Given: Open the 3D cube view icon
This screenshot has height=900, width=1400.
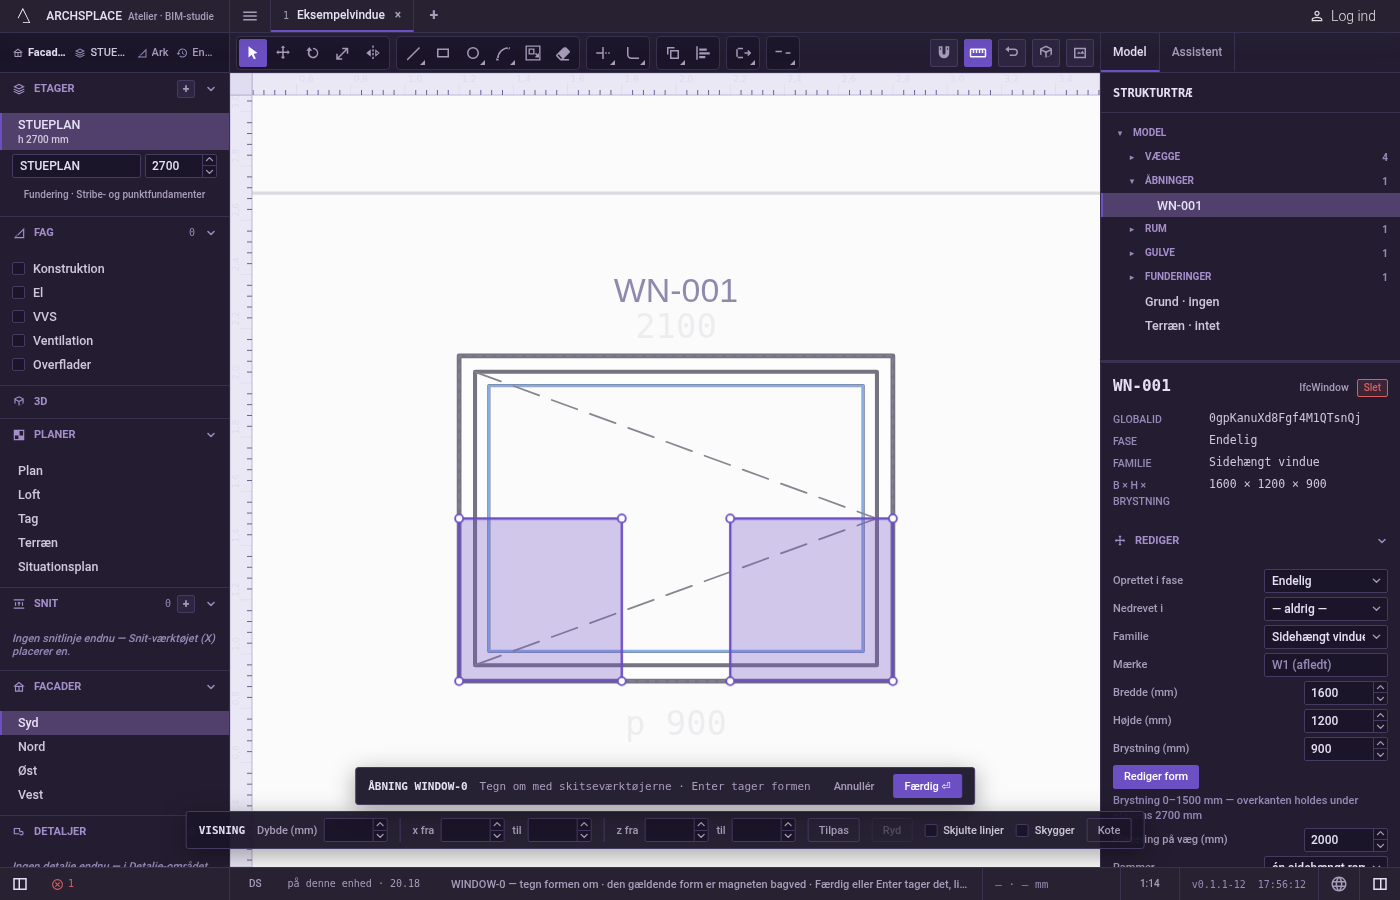Looking at the screenshot, I should coord(1046,53).
